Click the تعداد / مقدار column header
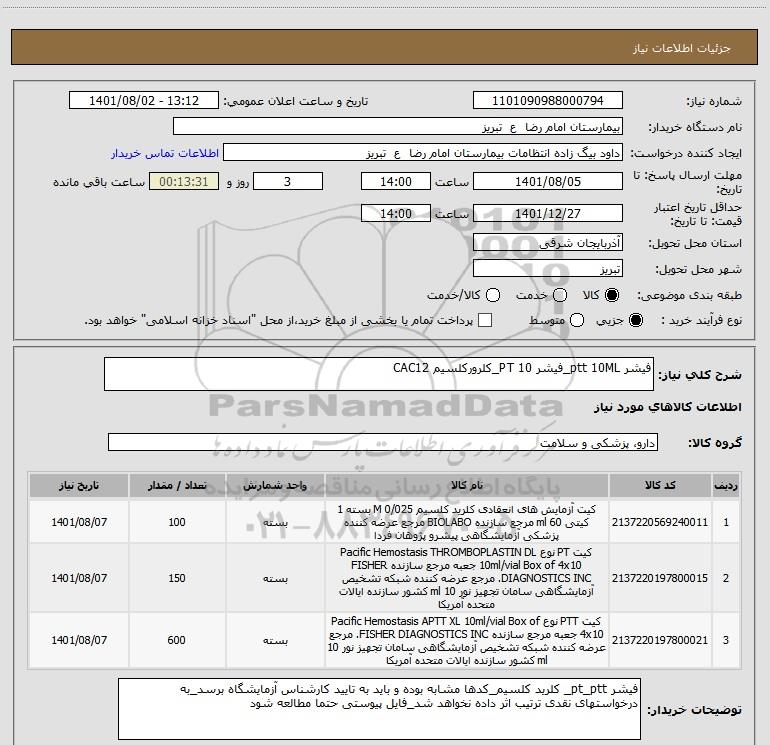Image resolution: width=770 pixels, height=745 pixels. click(177, 486)
